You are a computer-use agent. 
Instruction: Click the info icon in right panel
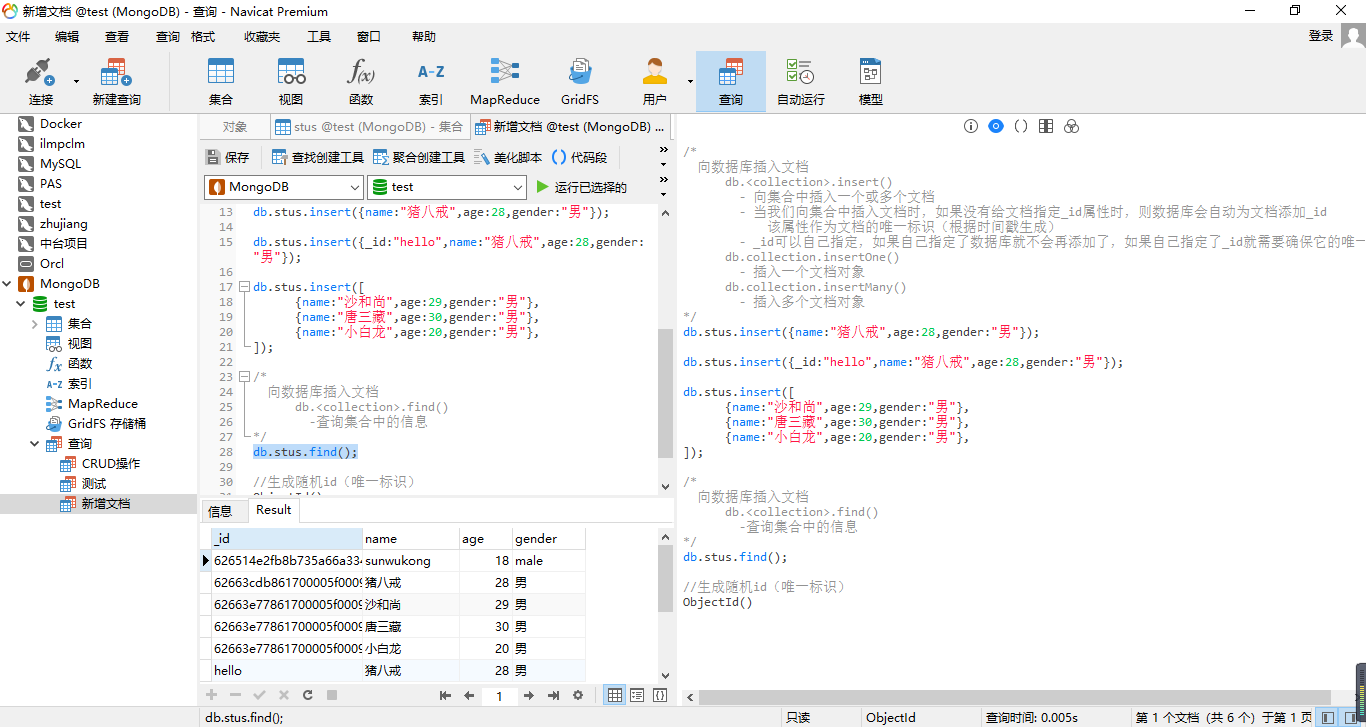pos(970,126)
